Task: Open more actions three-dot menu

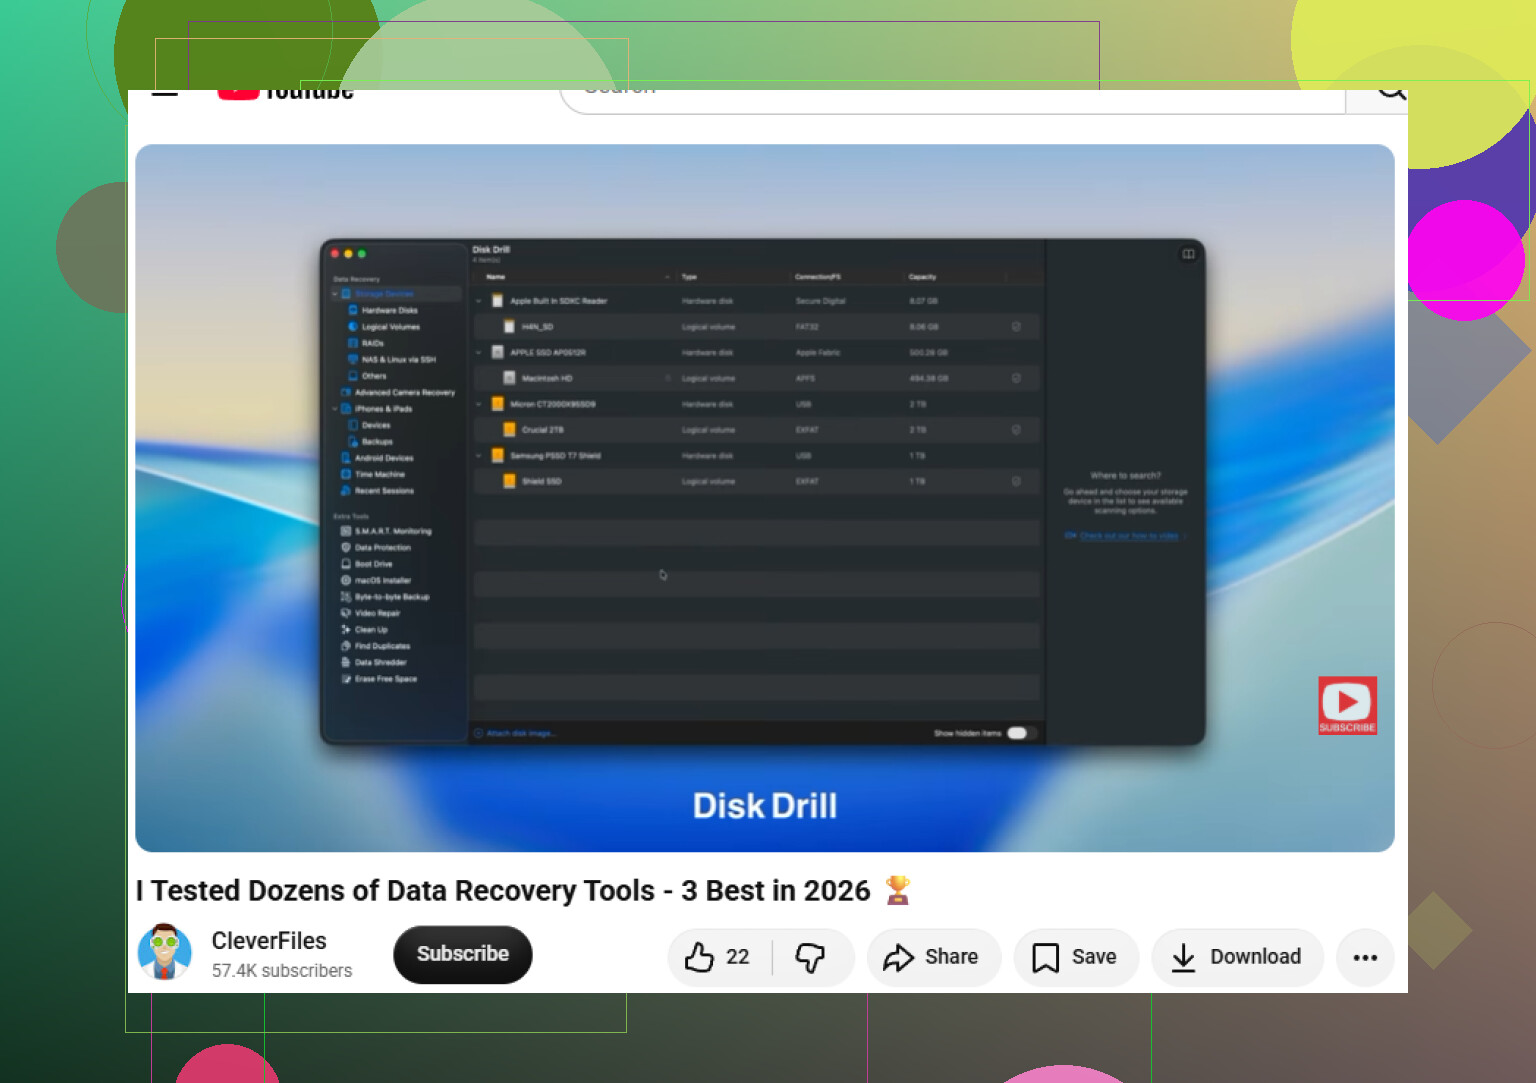Action: coord(1365,957)
